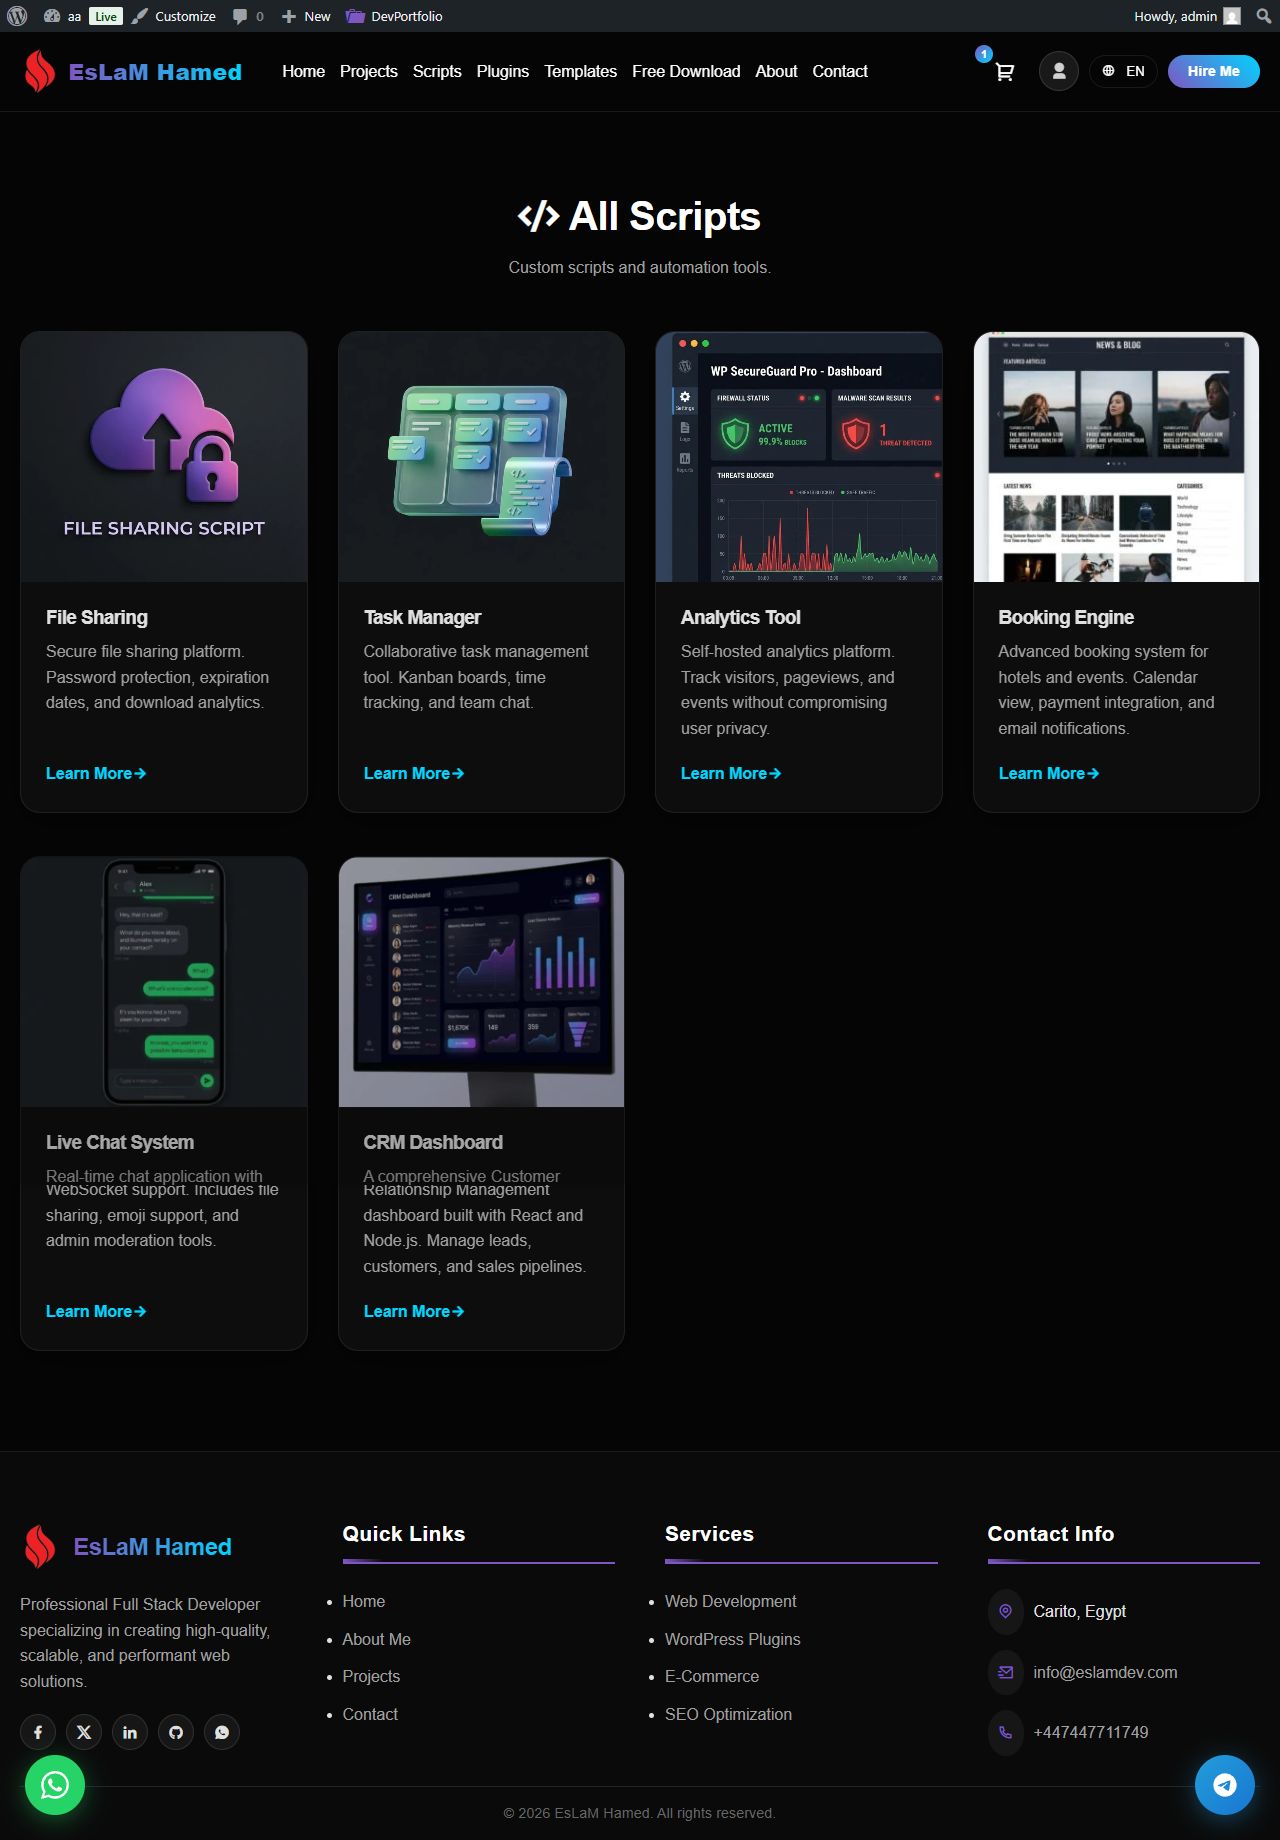Click E-Commerce in footer Services
This screenshot has height=1840, width=1280.
pyautogui.click(x=712, y=1676)
